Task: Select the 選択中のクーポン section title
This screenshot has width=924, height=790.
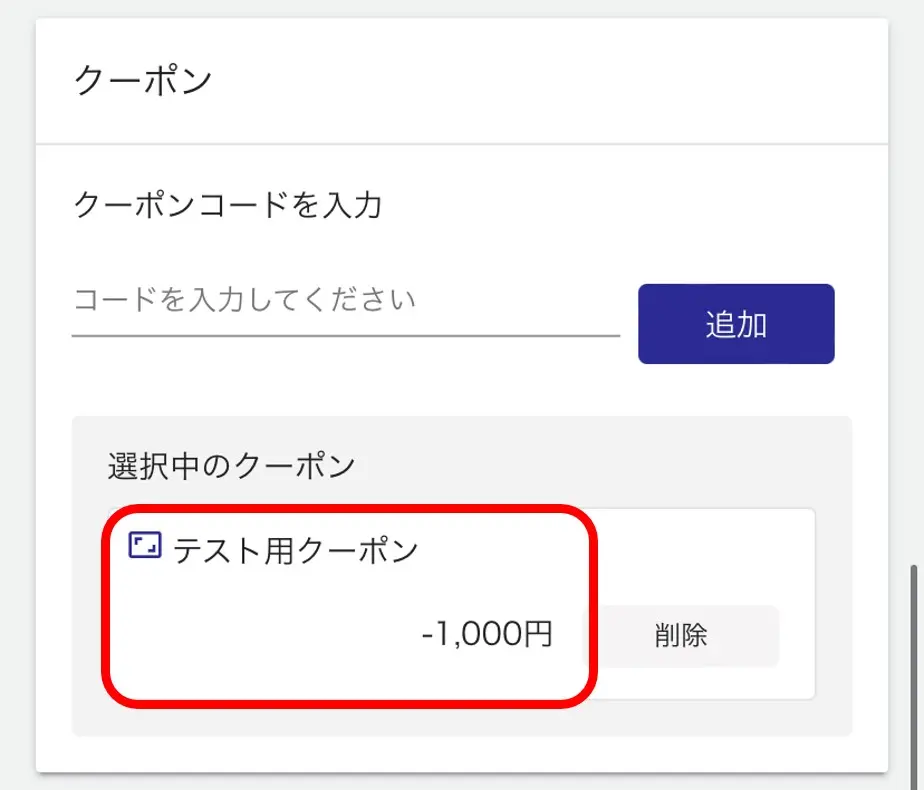Action: click(x=230, y=464)
